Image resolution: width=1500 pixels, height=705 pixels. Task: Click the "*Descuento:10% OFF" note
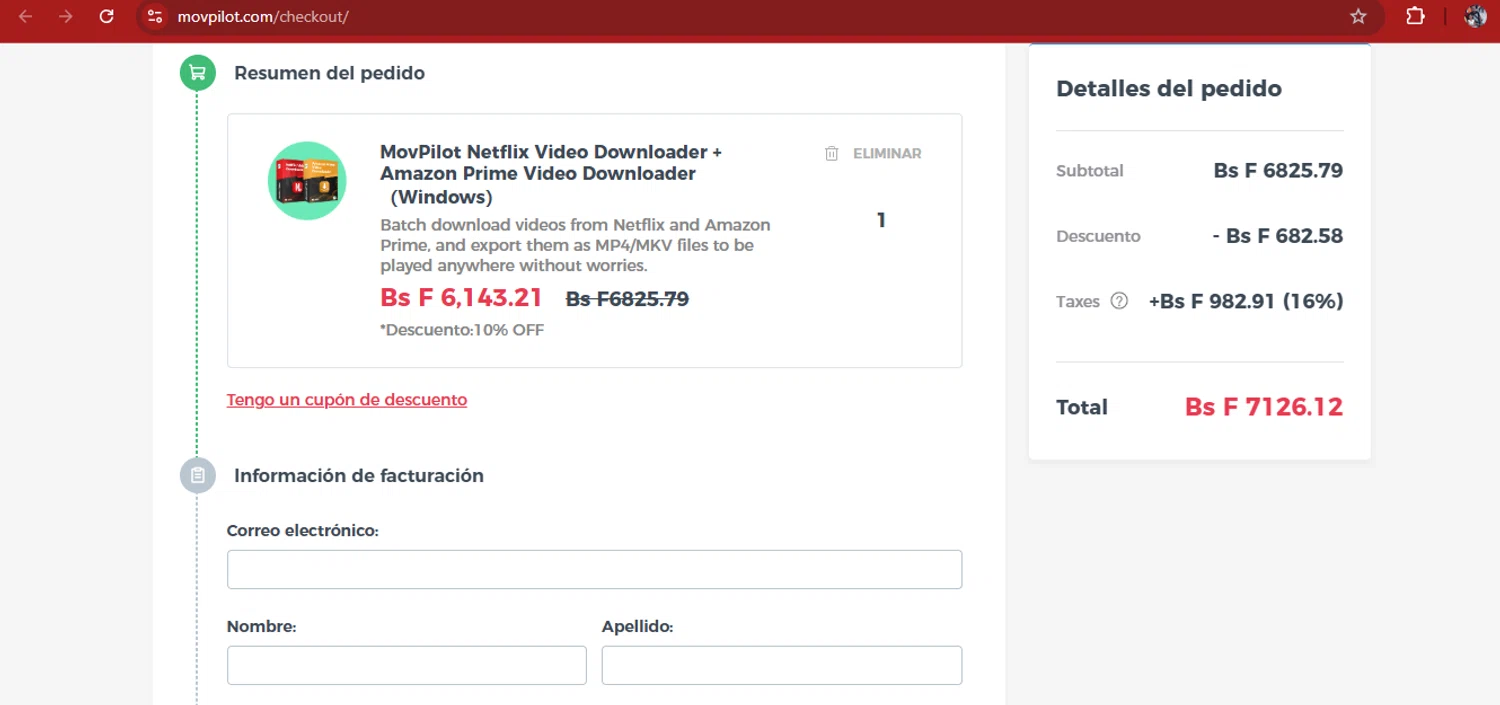(x=462, y=330)
